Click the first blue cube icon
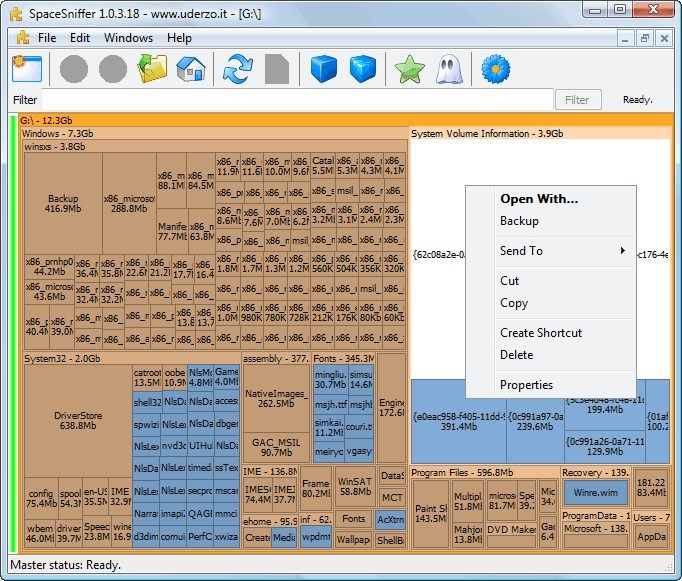Image resolution: width=682 pixels, height=581 pixels. [324, 69]
